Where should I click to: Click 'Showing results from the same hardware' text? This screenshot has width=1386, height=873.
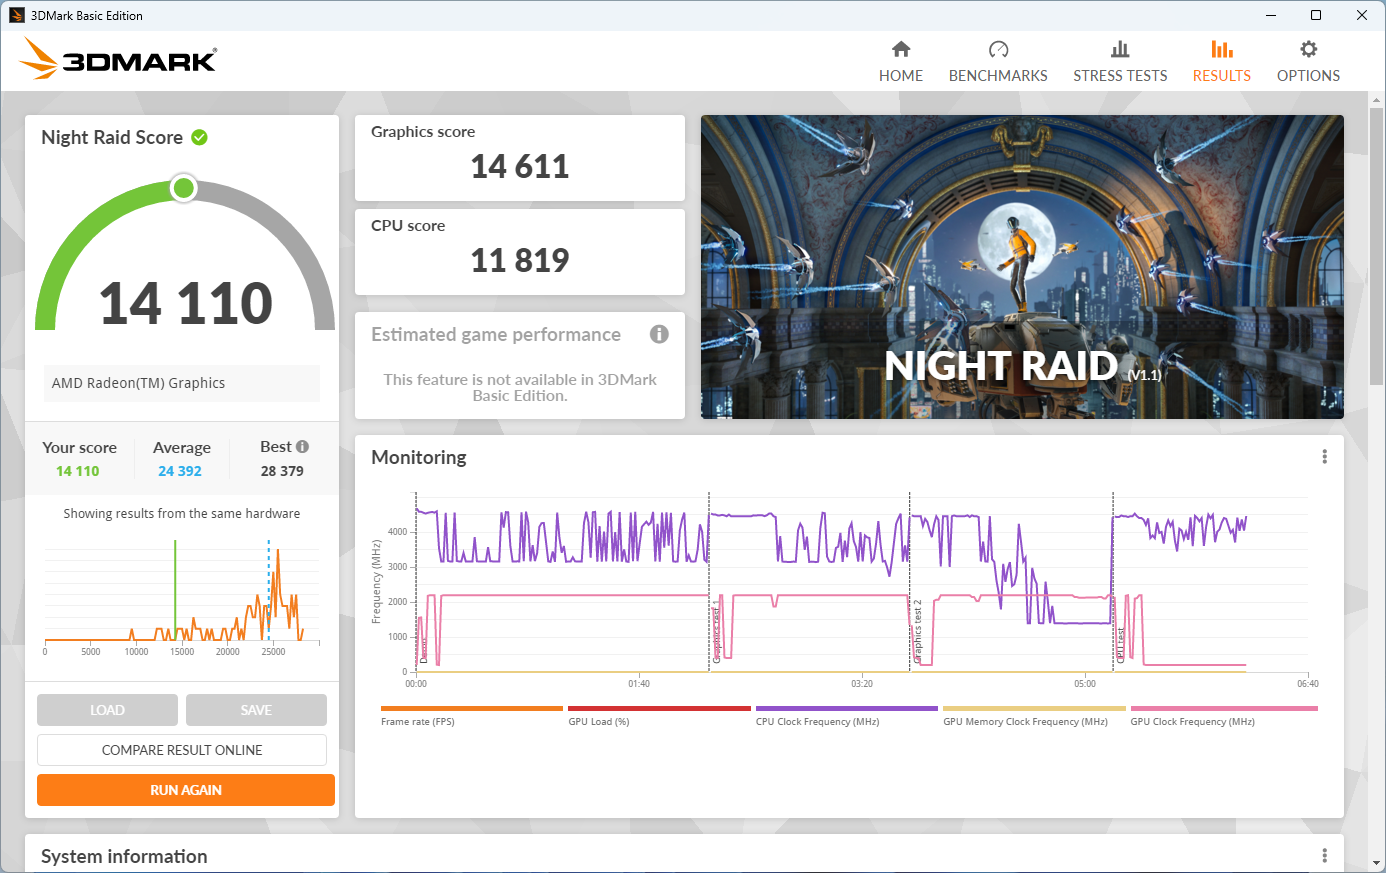point(182,513)
